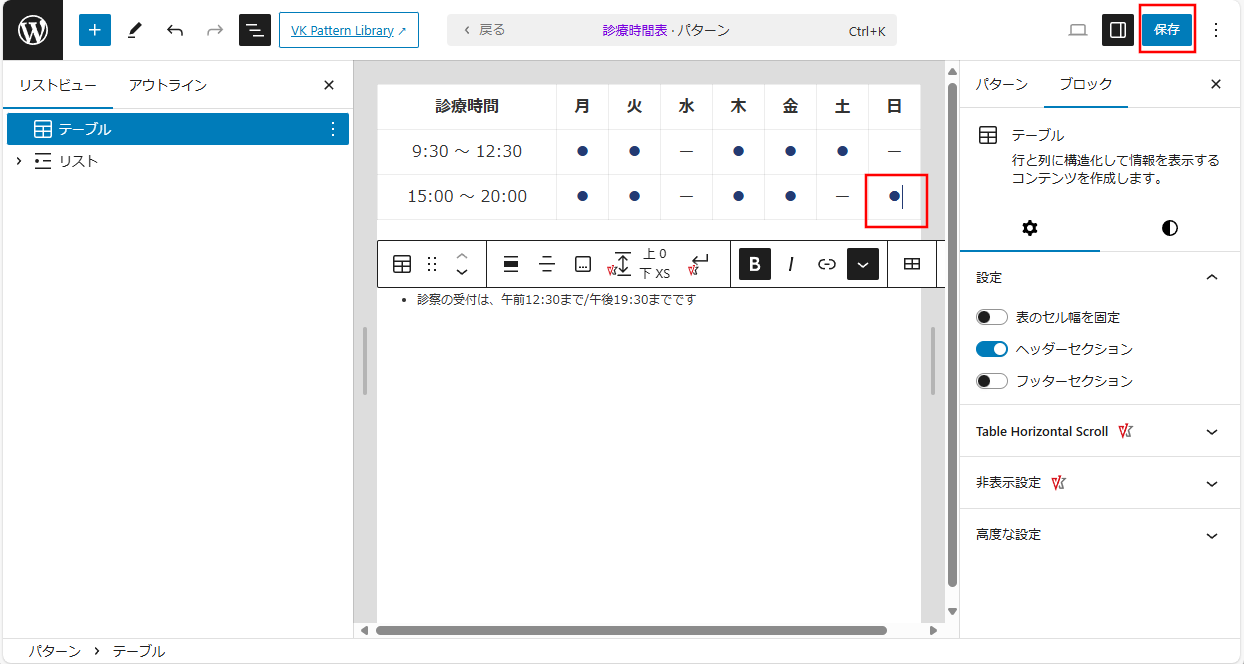Expand the 非表示設定 panel
Screen dimensions: 1244x664
tap(1212, 483)
